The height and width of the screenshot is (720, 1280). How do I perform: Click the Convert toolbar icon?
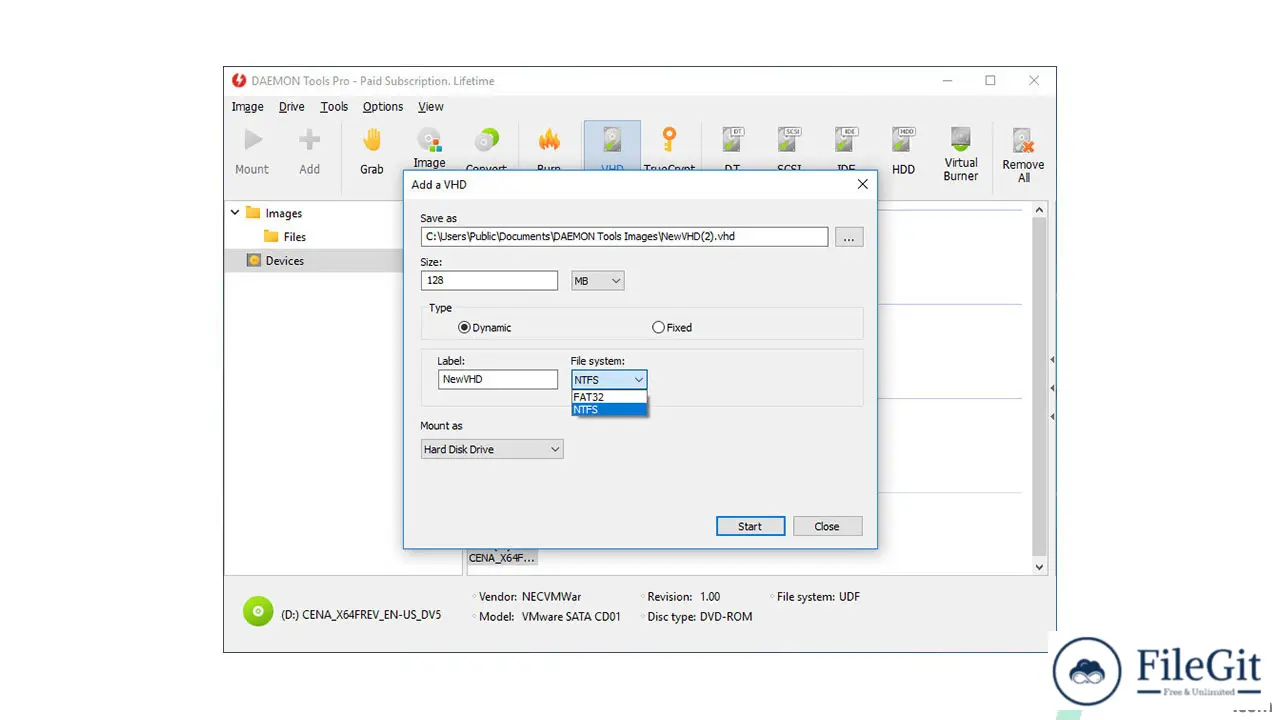click(487, 140)
